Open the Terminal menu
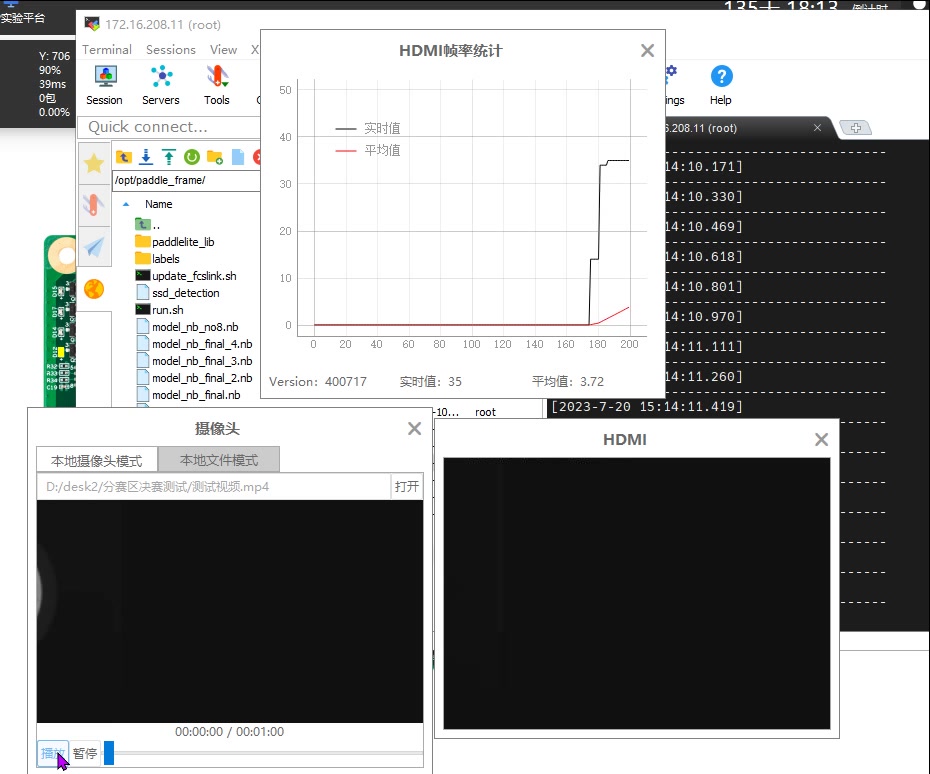 tap(107, 50)
